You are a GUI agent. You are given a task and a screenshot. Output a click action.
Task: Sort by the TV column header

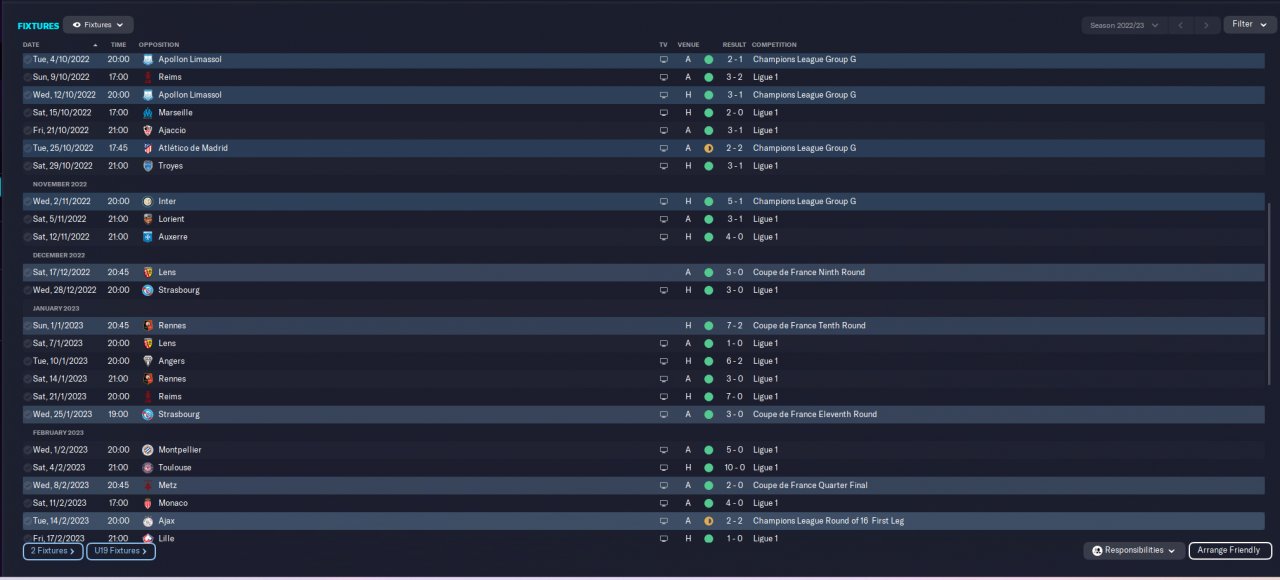click(663, 45)
